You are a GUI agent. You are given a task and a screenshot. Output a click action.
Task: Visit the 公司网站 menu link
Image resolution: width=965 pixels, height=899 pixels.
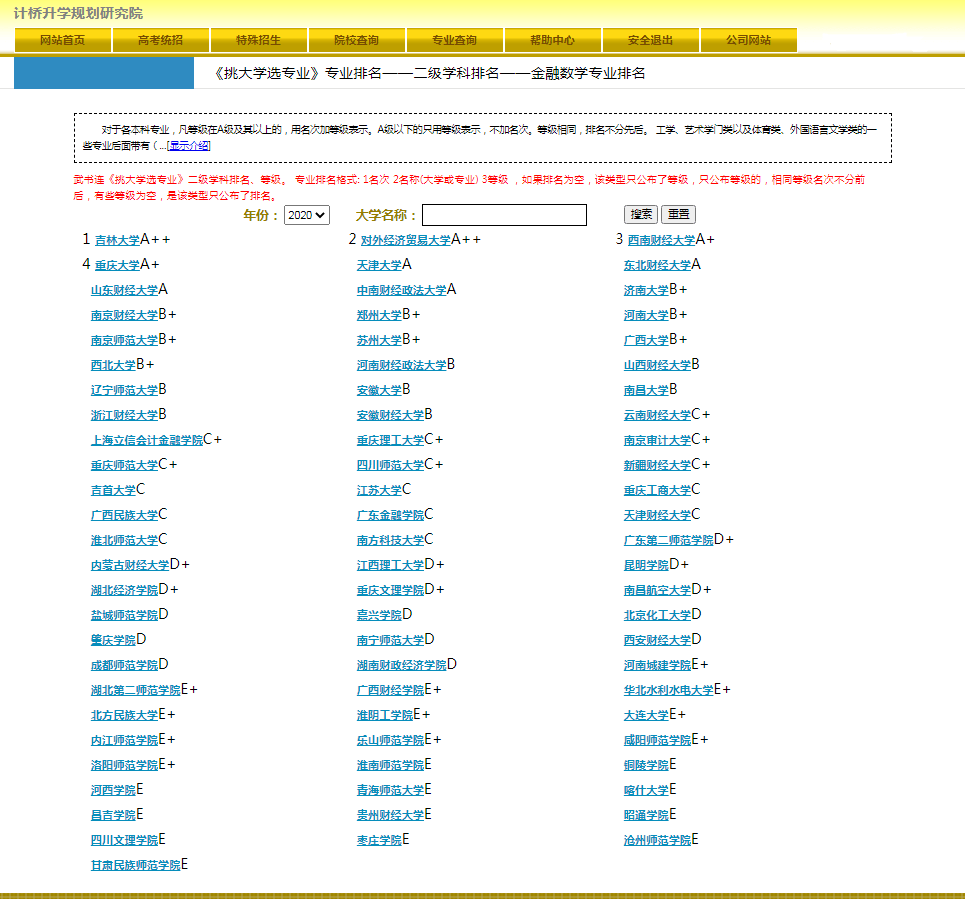click(x=748, y=40)
